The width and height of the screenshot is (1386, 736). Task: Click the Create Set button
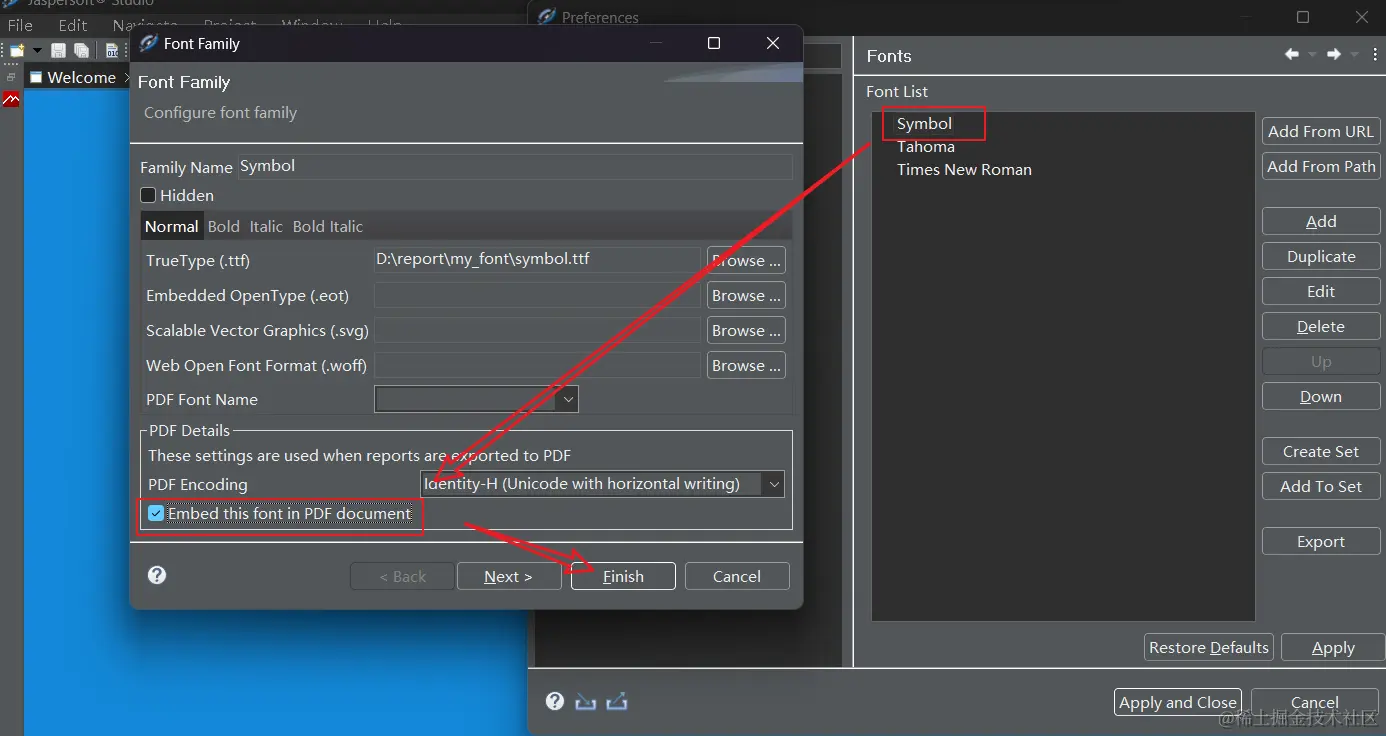coord(1321,451)
